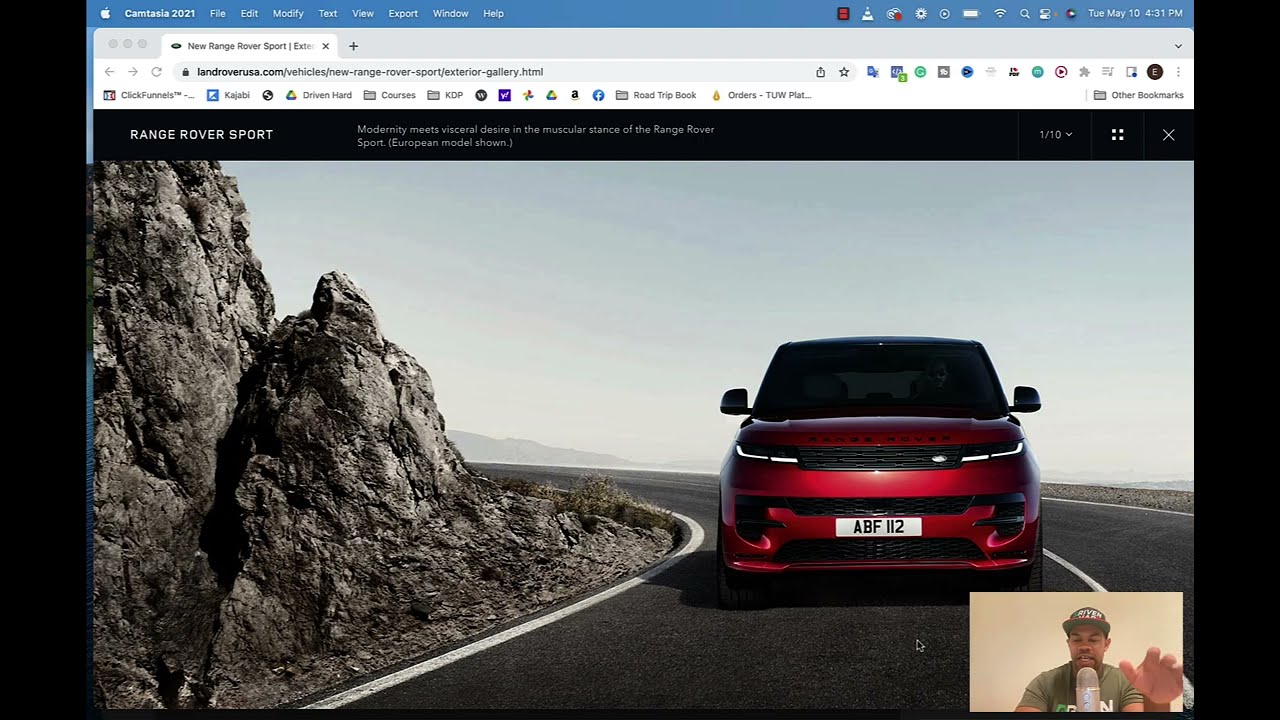Expand the 1/10 image counter dropdown

click(x=1056, y=134)
